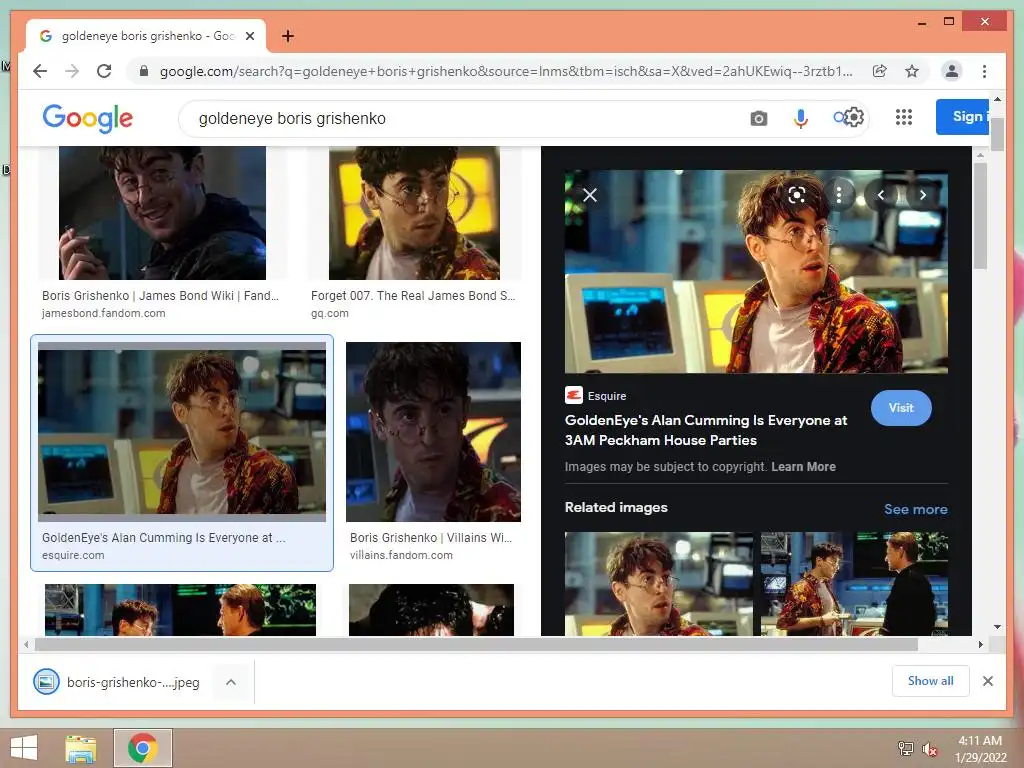Open Google Lens on preview image
Screen dimensions: 1024x768
point(797,195)
